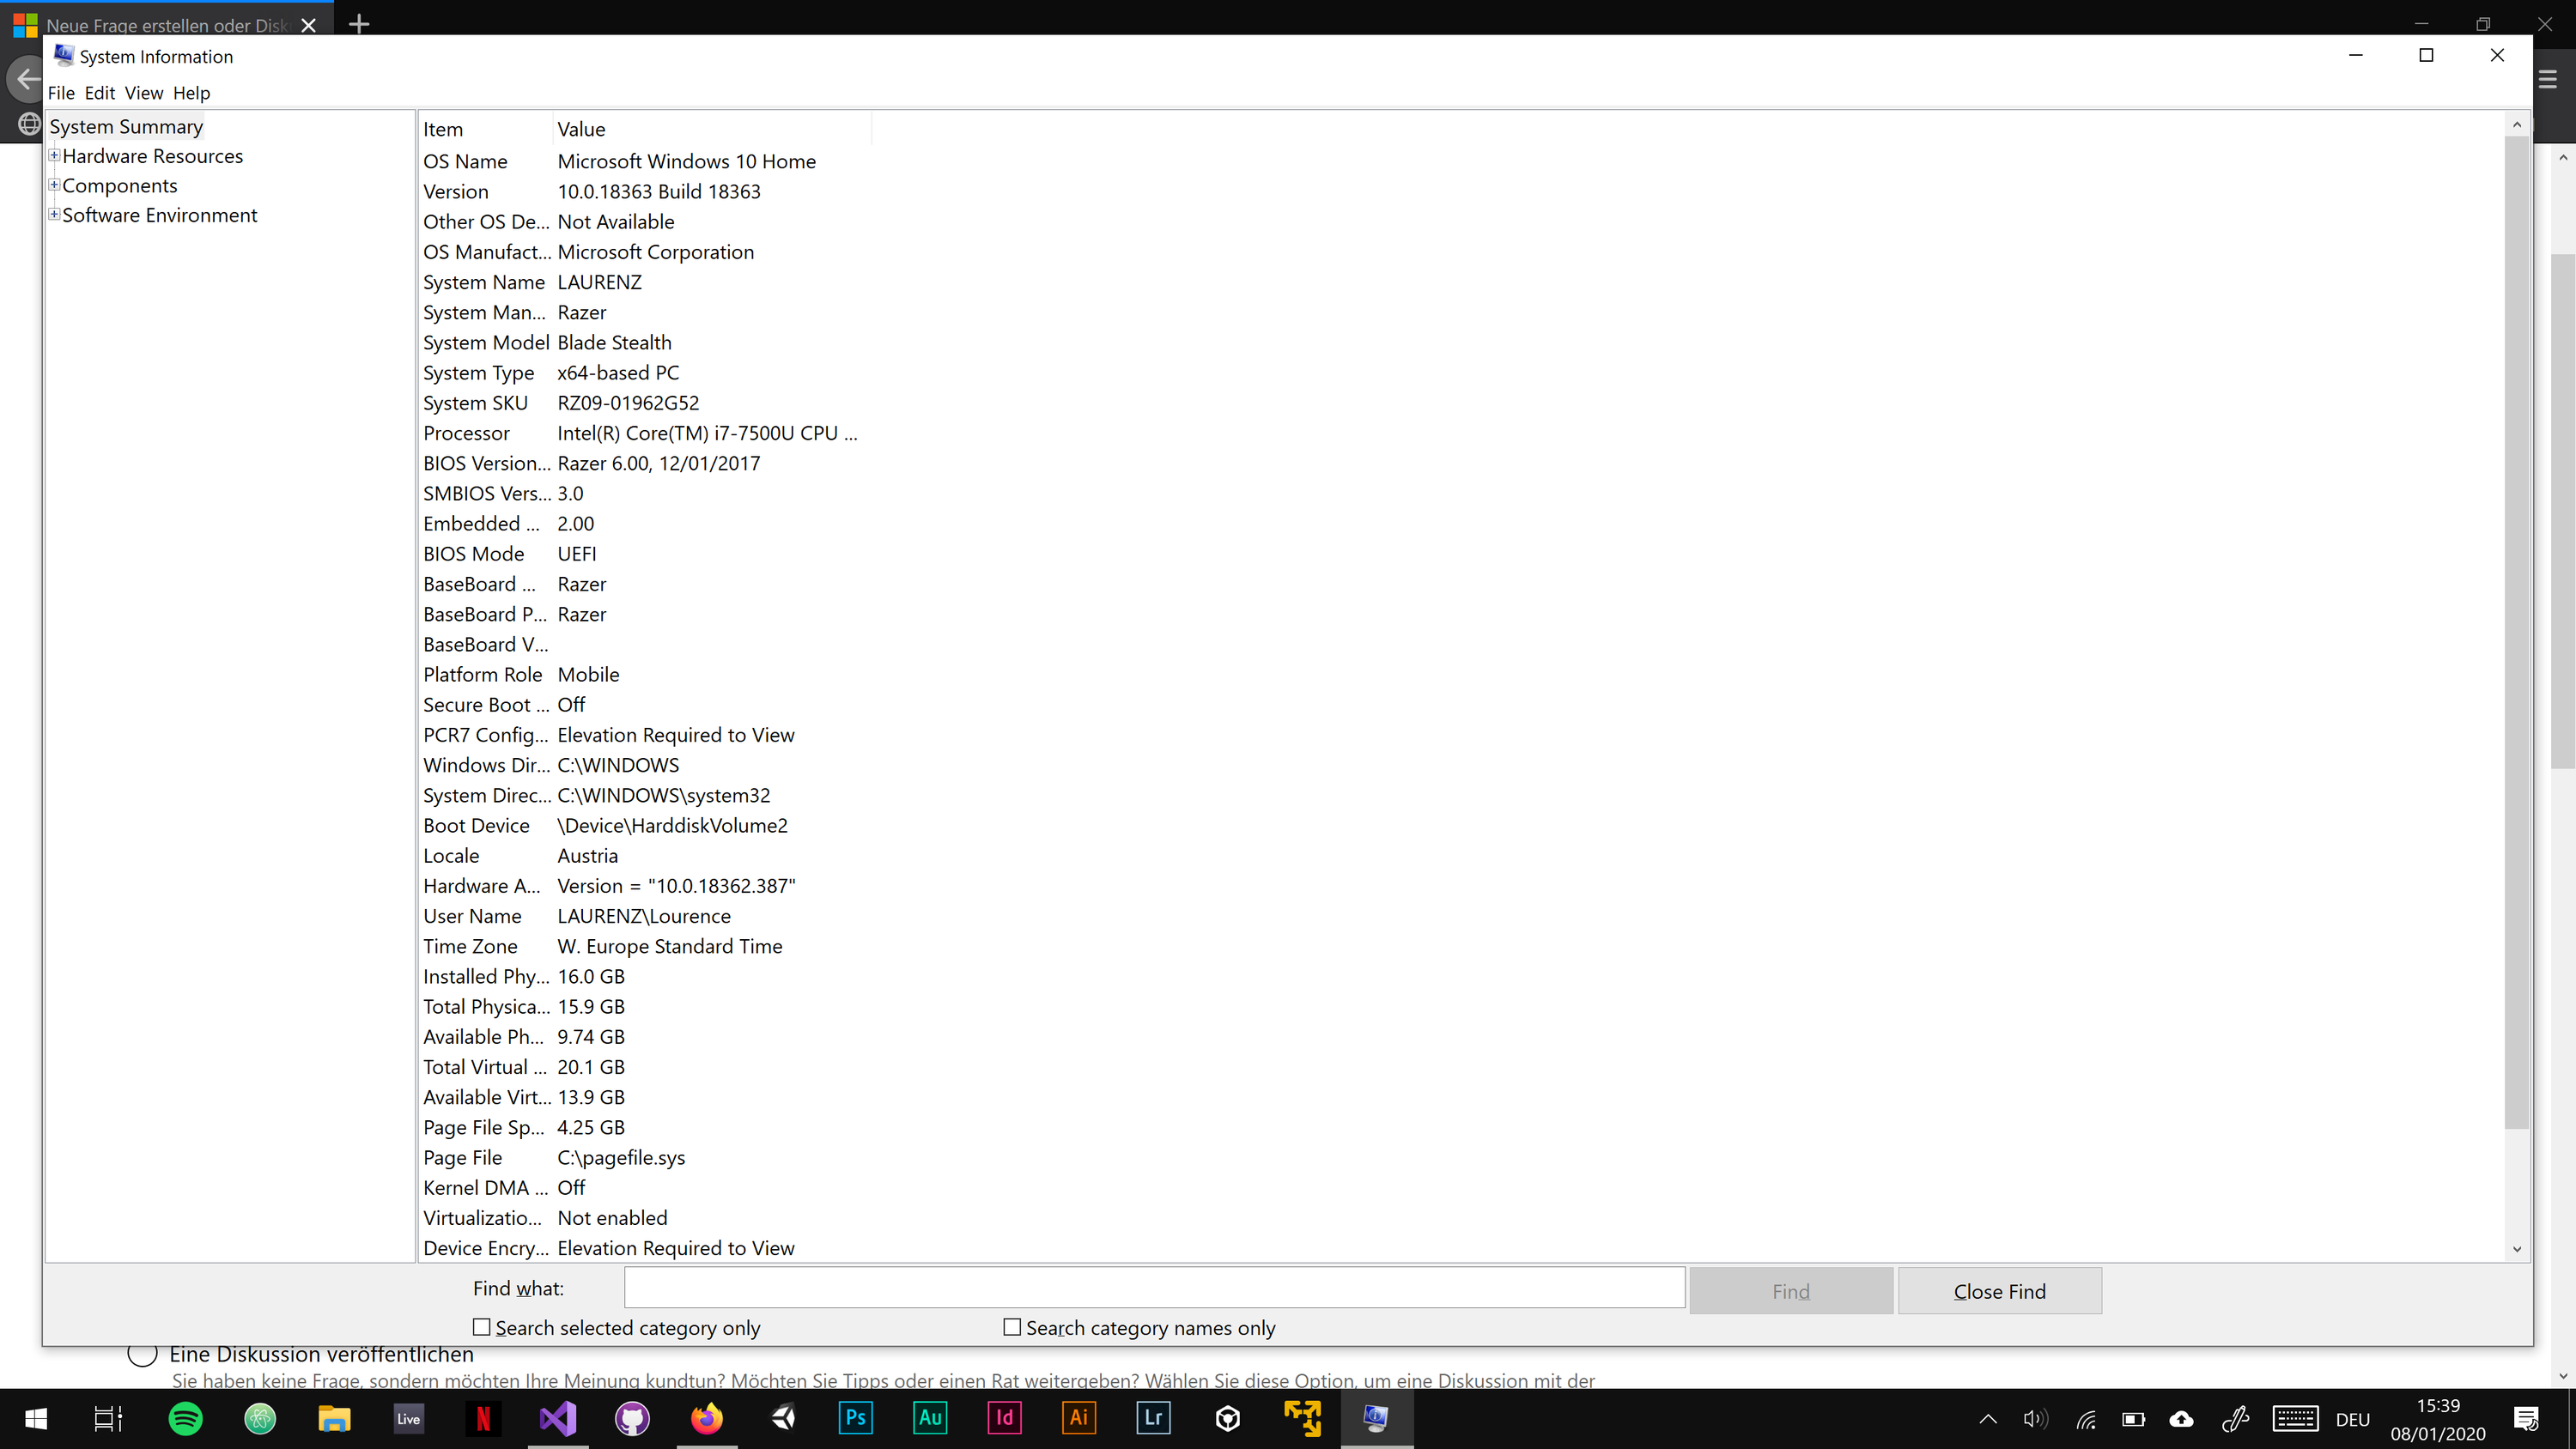Click the browser back arrow button
This screenshot has height=1449, width=2576.
coord(28,79)
